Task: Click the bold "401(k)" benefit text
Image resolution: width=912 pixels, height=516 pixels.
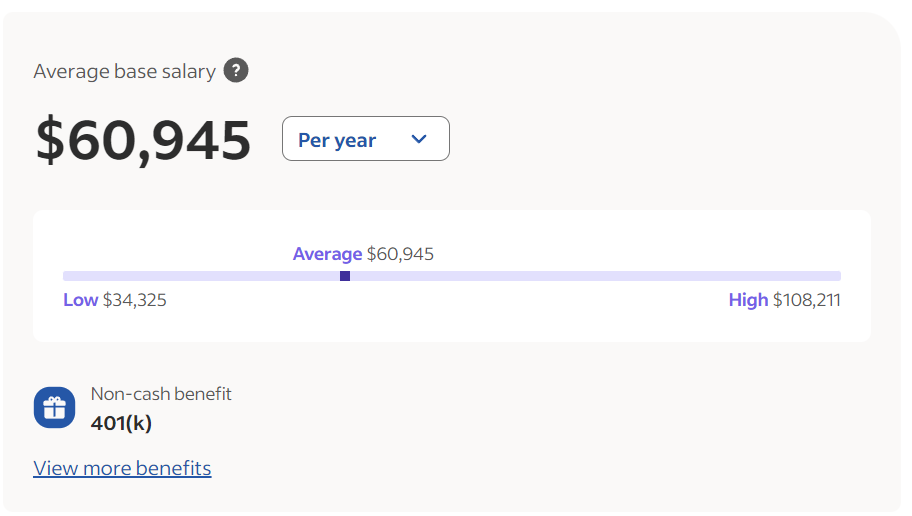Action: [x=121, y=423]
